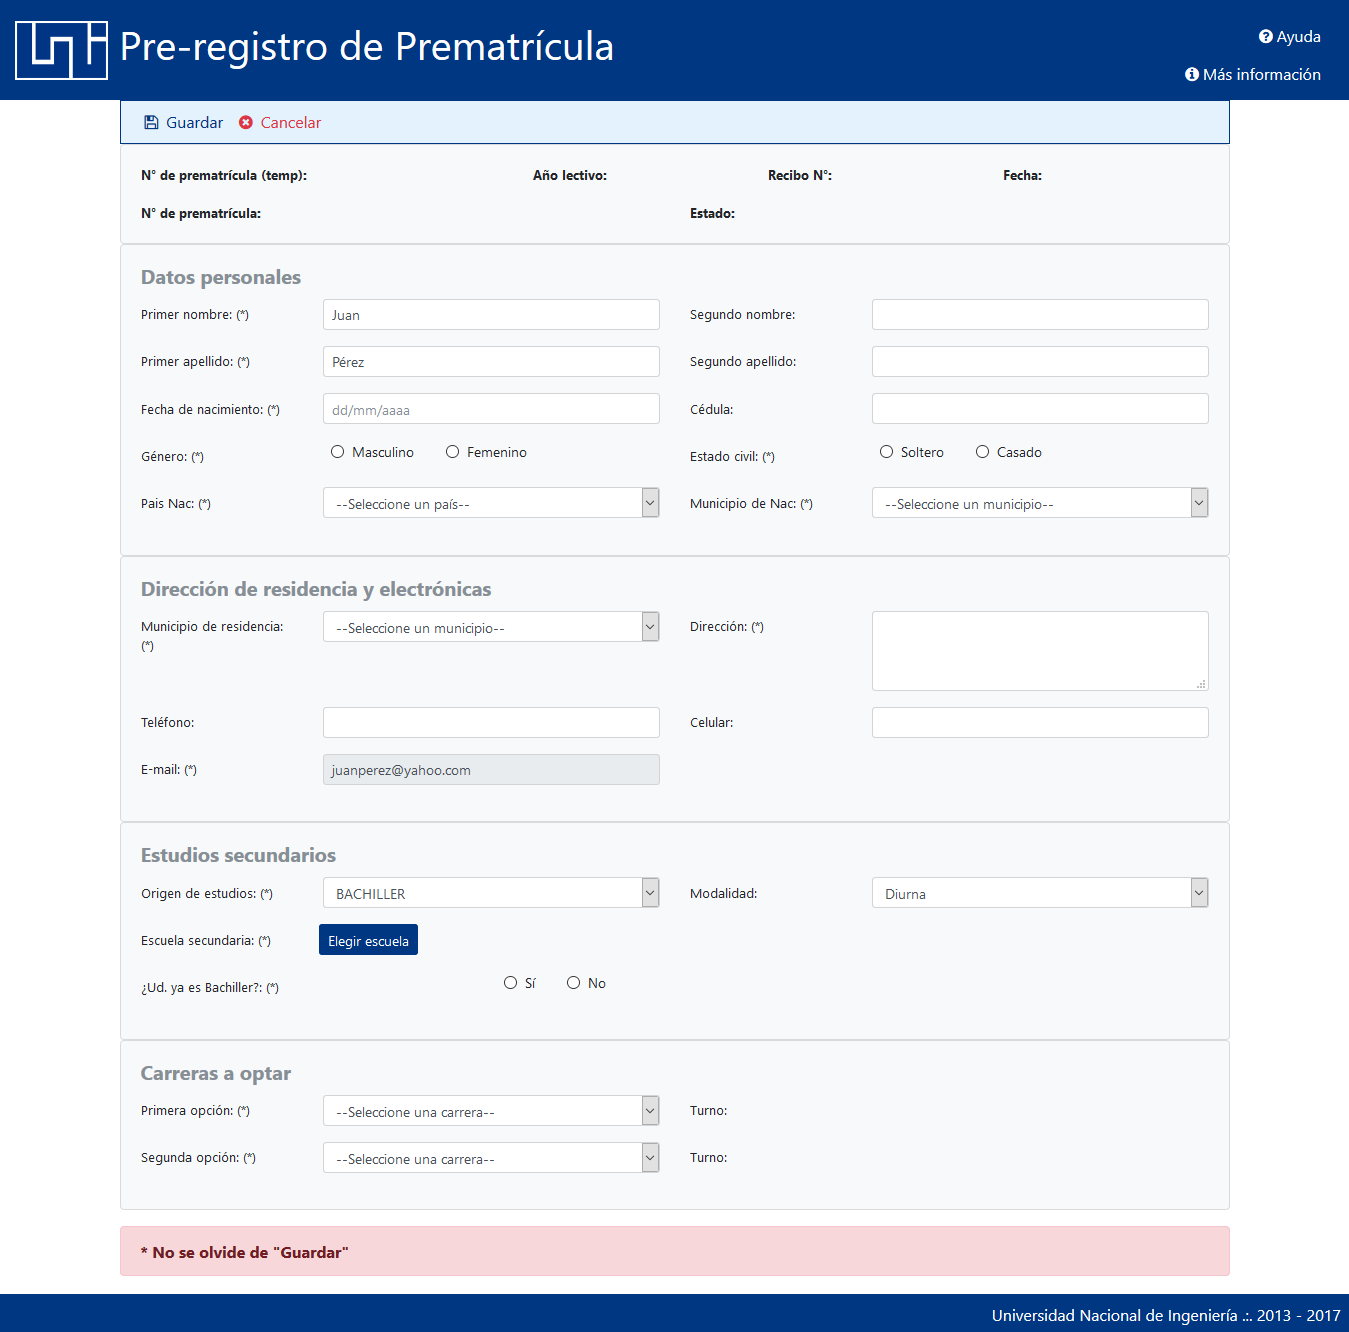This screenshot has height=1332, width=1349.
Task: Click the Carreras a optar heading
Action: [216, 1073]
